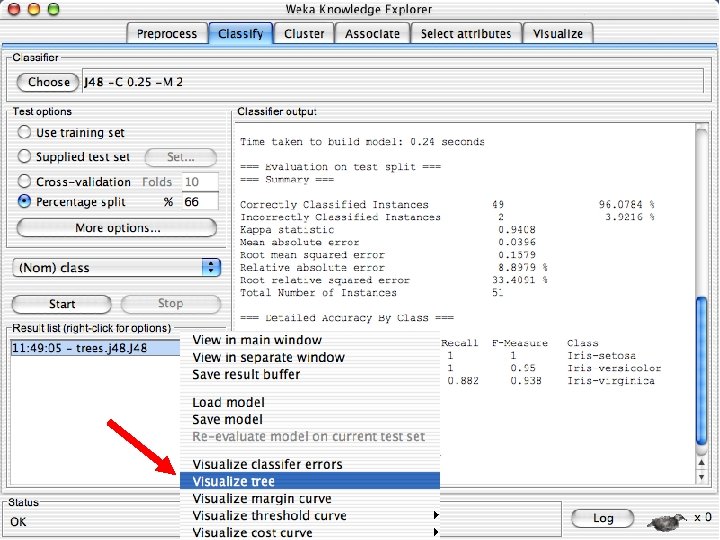Click the green zoom window button

point(54,8)
